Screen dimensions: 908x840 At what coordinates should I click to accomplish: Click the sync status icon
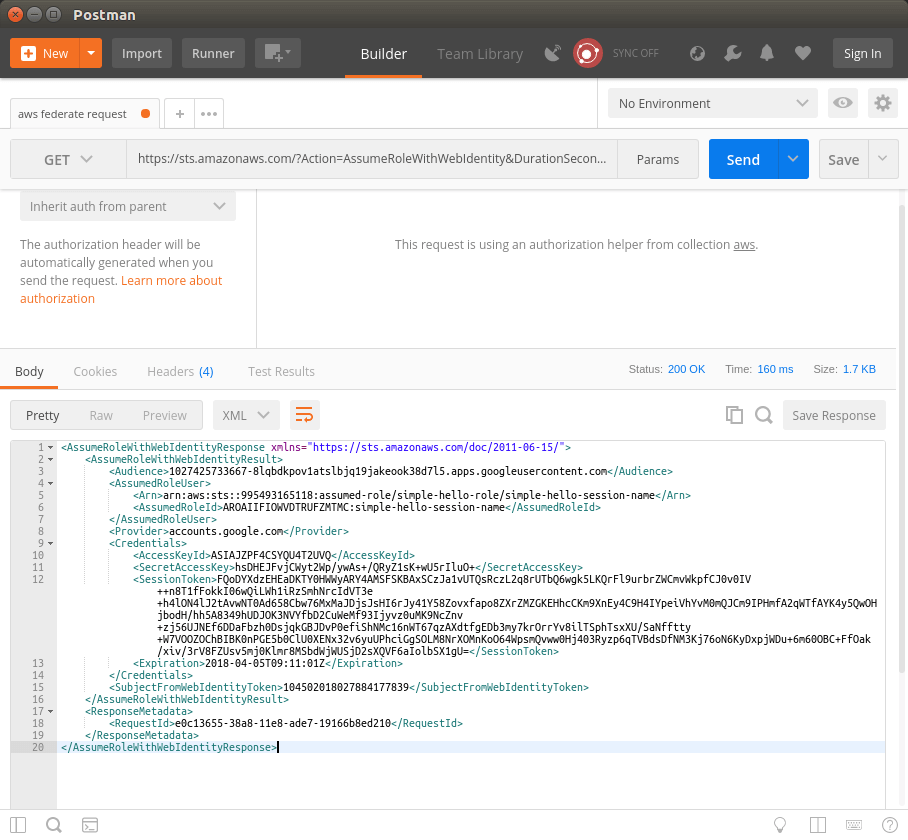pos(587,53)
